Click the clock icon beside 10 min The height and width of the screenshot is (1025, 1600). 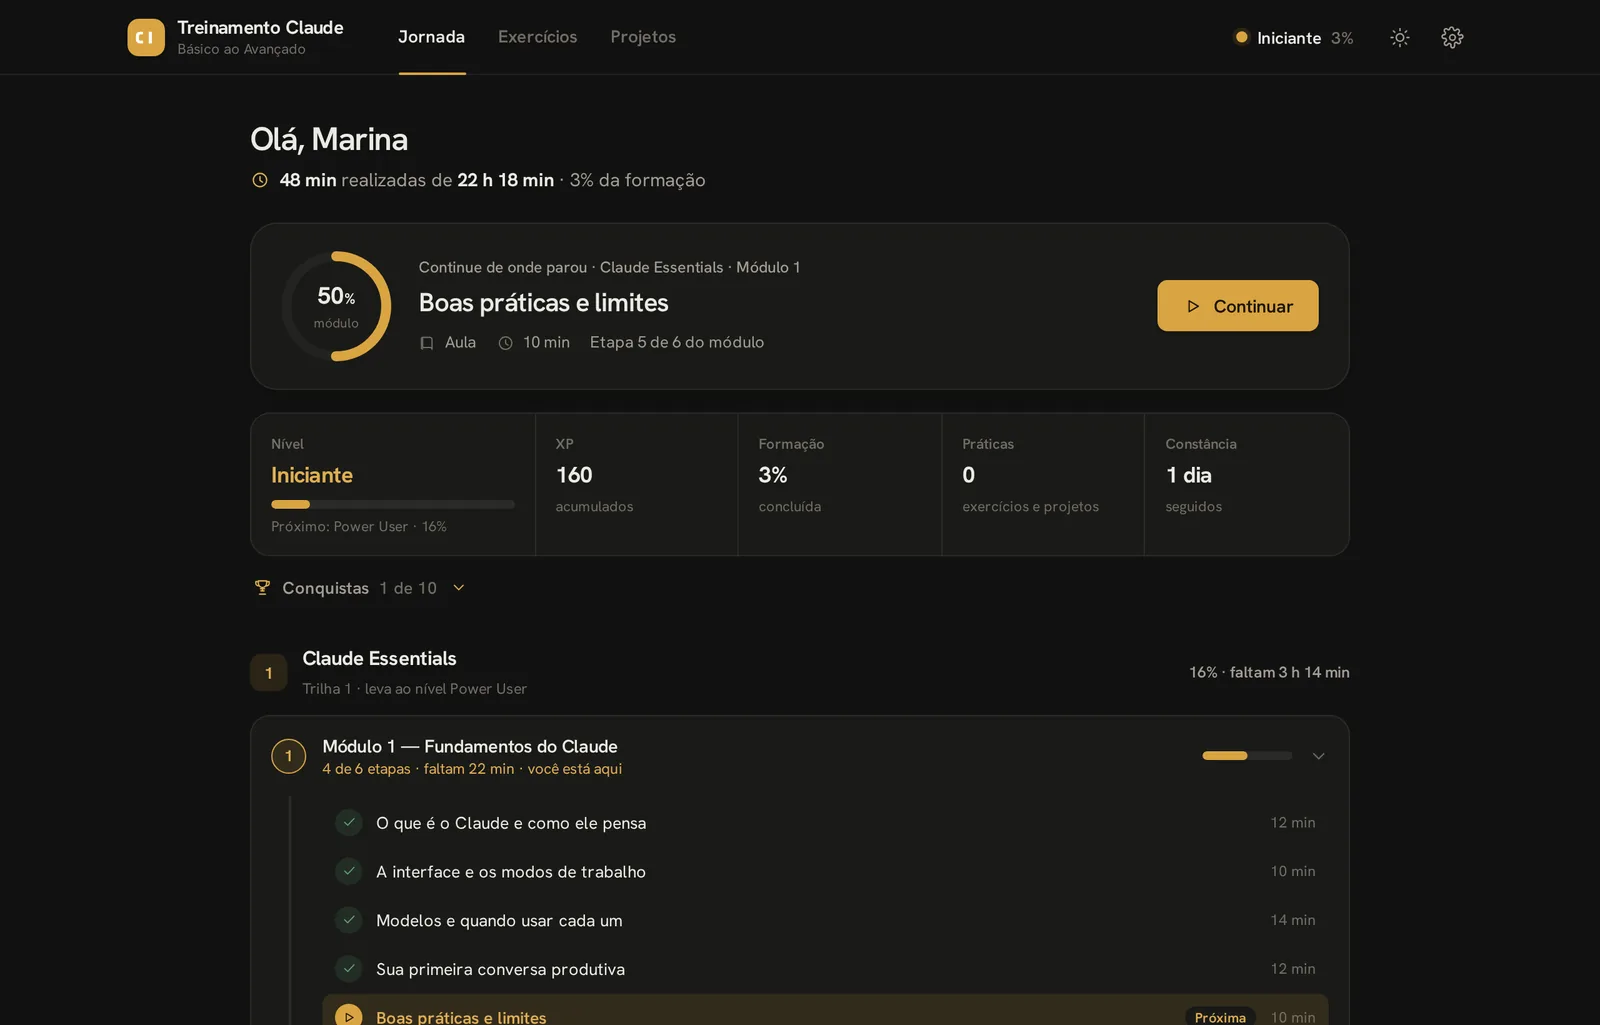pos(506,343)
